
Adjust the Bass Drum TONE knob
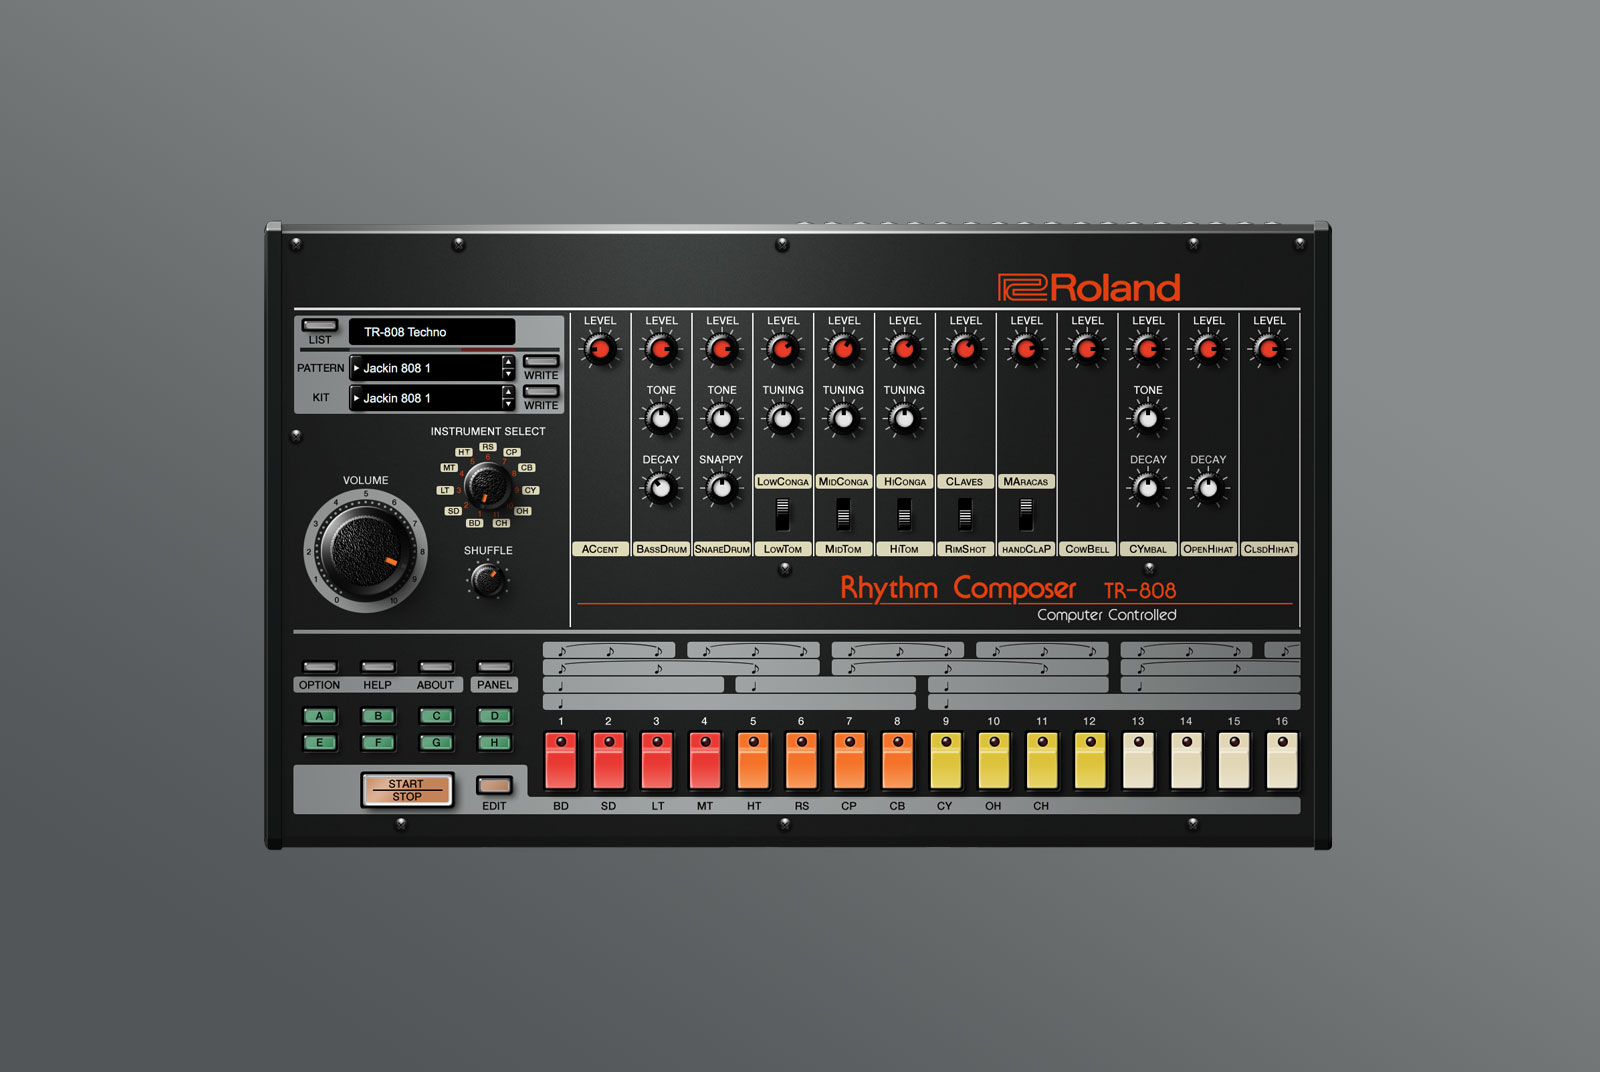coord(661,418)
